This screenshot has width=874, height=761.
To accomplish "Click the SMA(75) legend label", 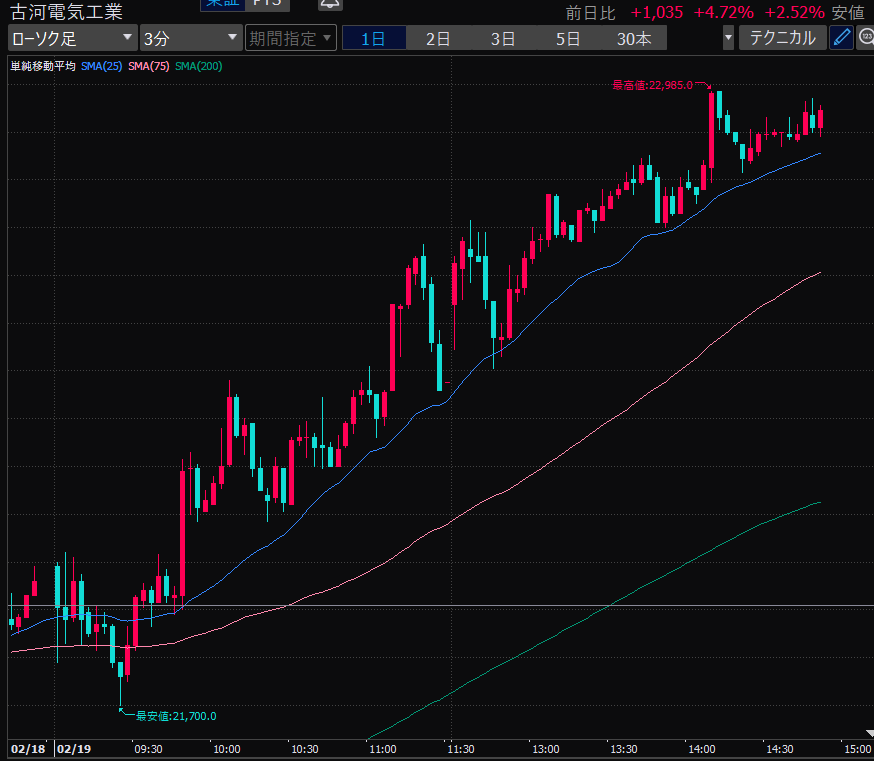I will coord(148,66).
